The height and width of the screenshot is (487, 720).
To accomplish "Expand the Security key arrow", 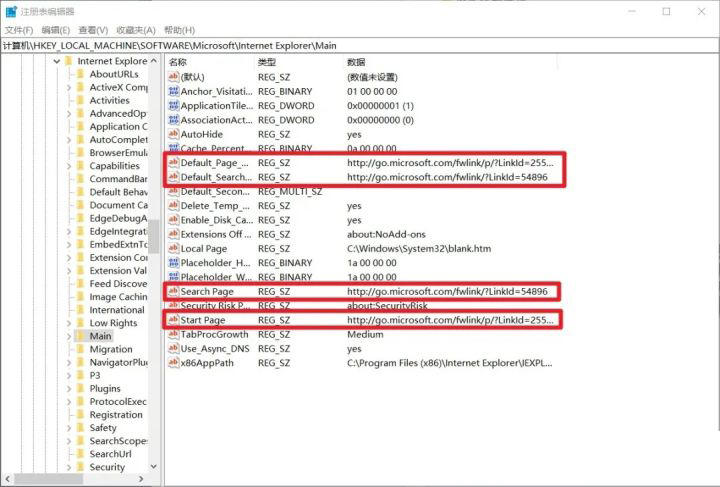I will 69,467.
